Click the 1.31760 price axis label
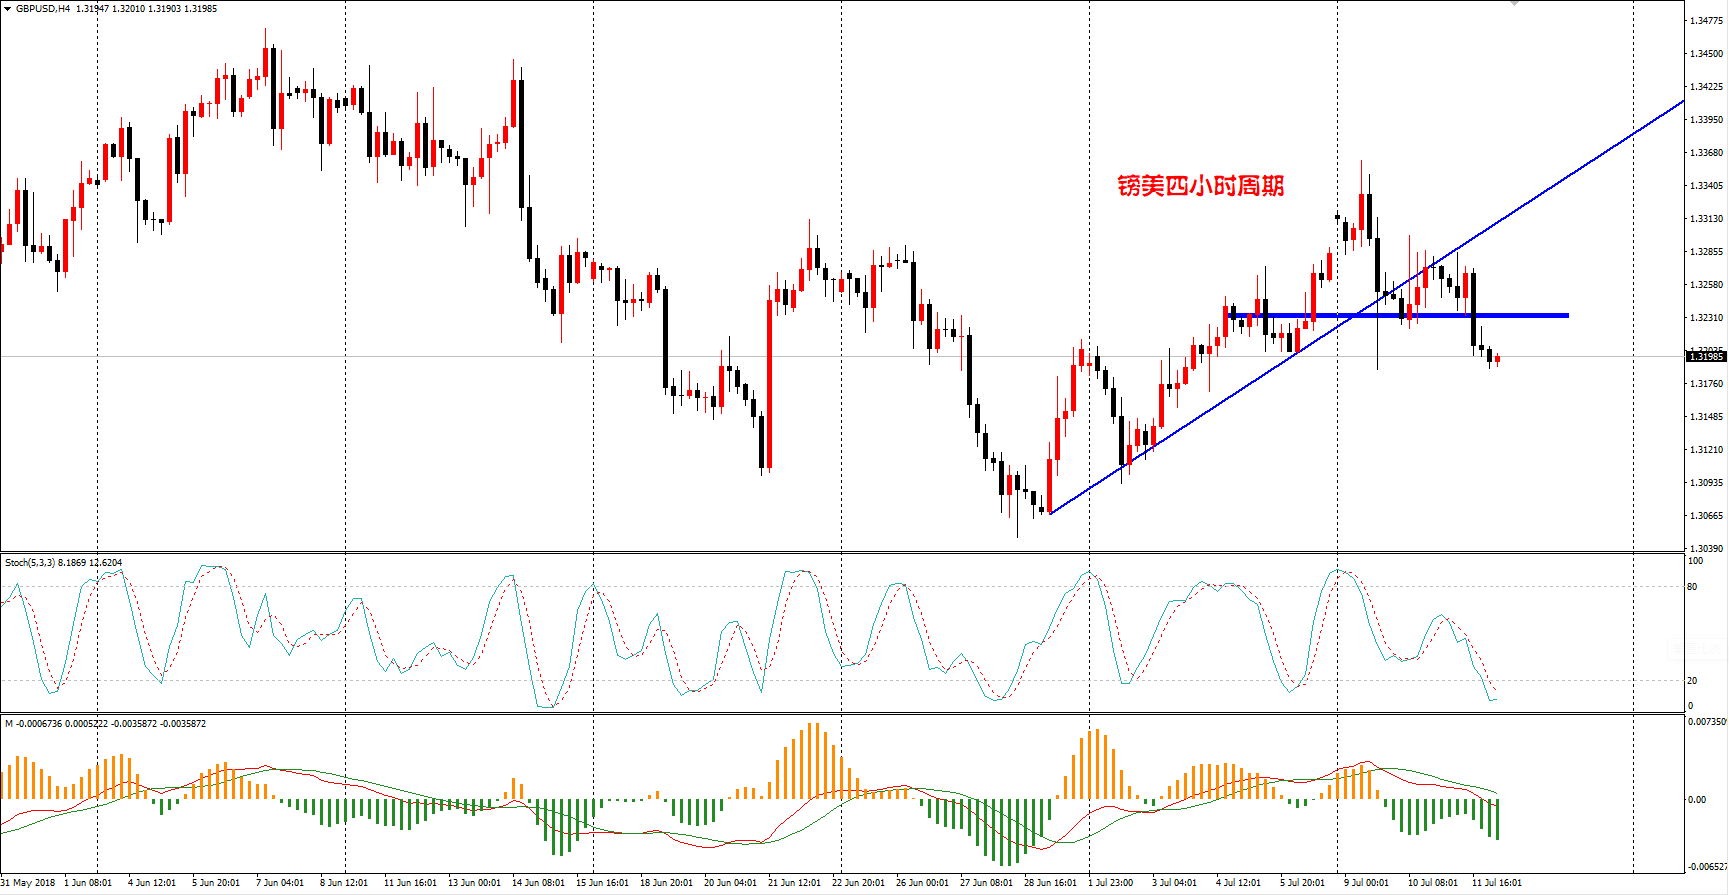The width and height of the screenshot is (1729, 895). pyautogui.click(x=1706, y=384)
